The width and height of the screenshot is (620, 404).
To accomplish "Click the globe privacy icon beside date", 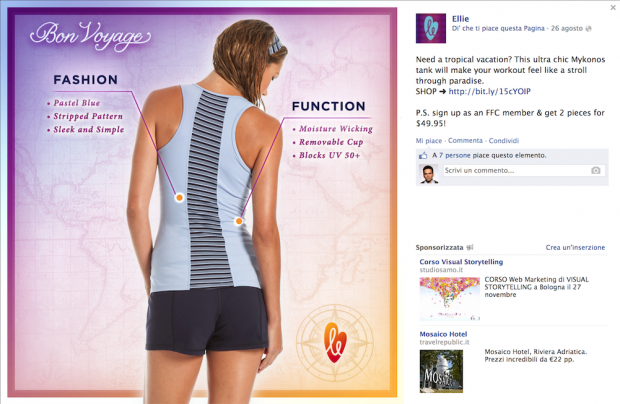I will coord(588,28).
